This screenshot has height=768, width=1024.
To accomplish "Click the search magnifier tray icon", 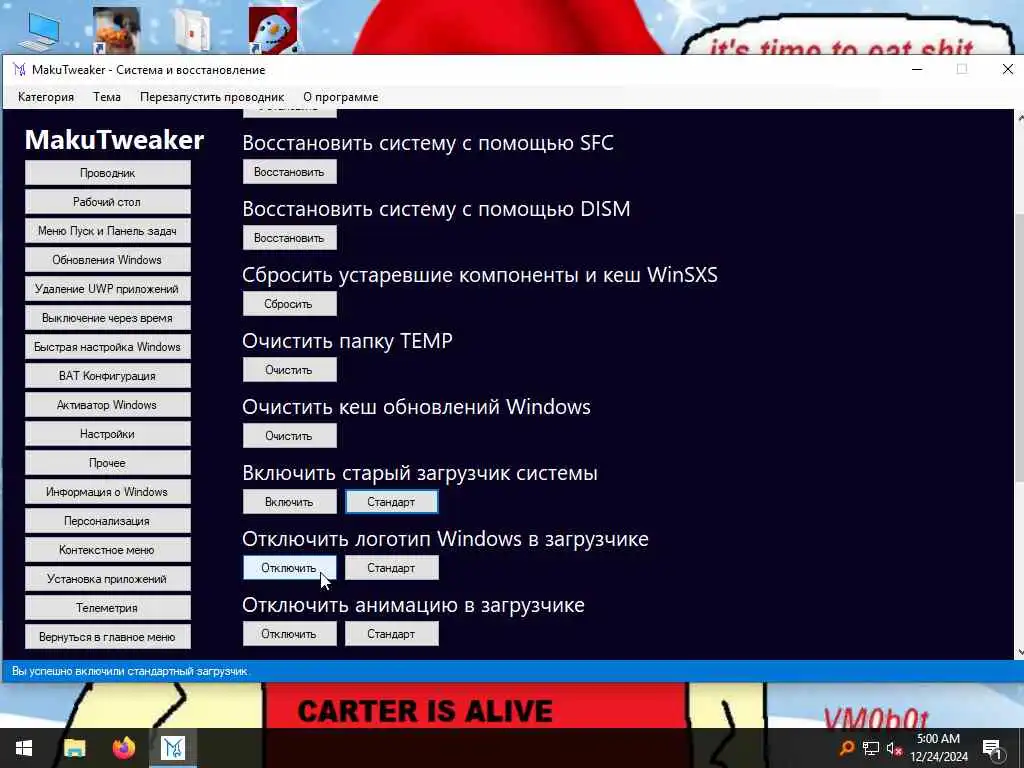I will pos(846,748).
